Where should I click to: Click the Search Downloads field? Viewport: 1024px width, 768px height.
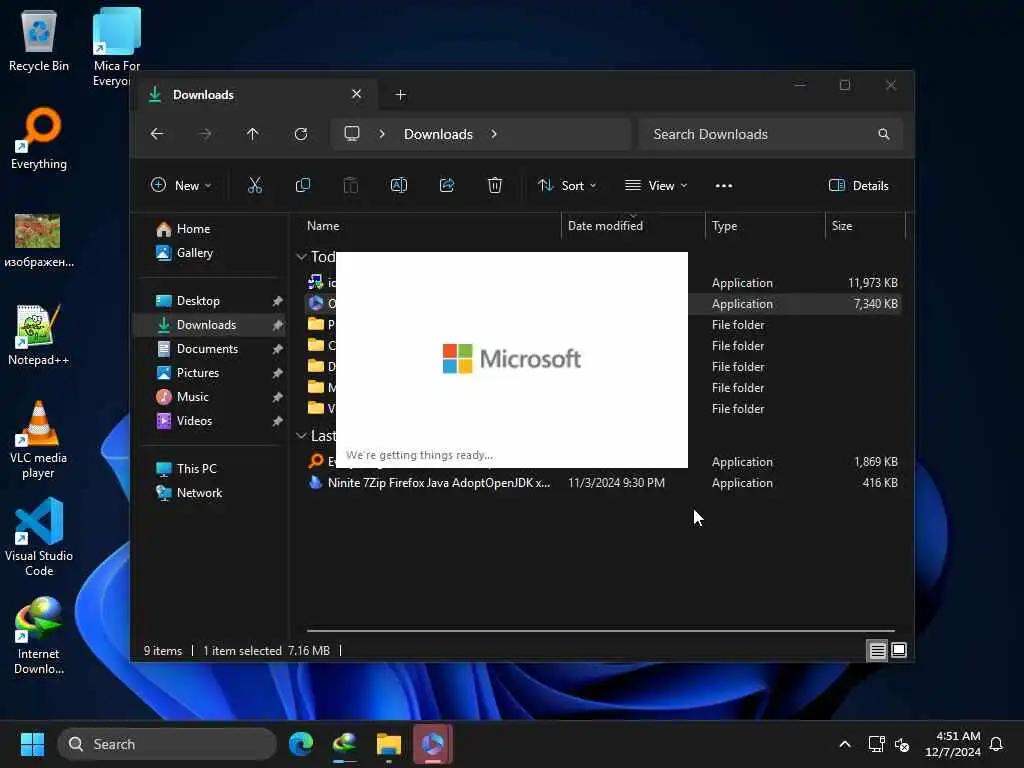[x=771, y=134]
